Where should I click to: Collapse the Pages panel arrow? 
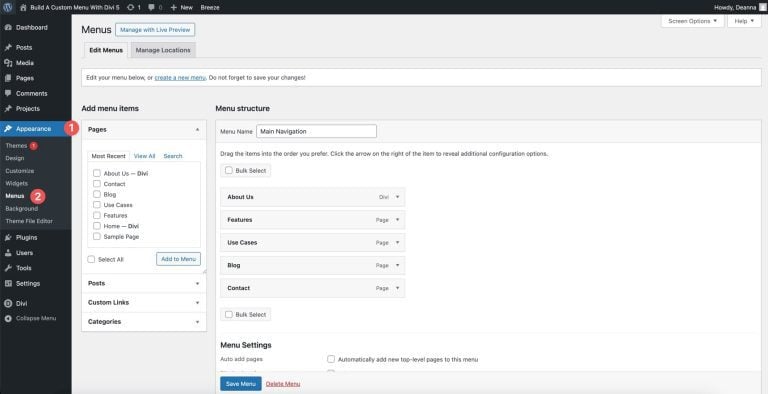pyautogui.click(x=197, y=130)
